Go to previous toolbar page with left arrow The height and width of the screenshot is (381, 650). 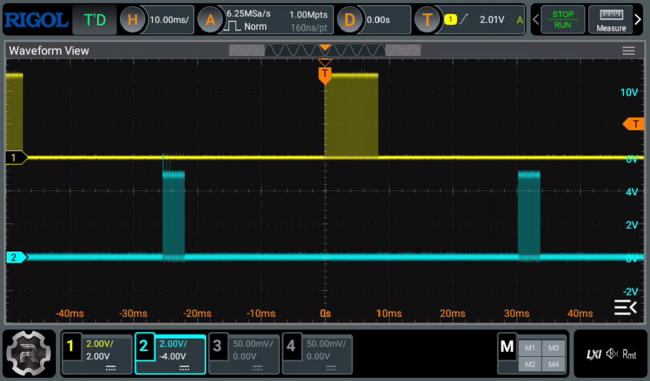coord(536,19)
